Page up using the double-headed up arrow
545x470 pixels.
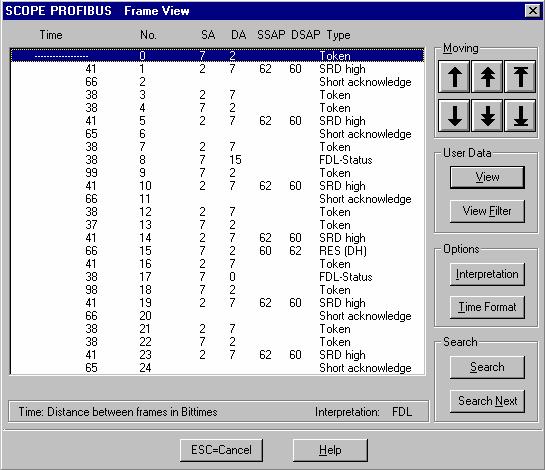(x=487, y=76)
